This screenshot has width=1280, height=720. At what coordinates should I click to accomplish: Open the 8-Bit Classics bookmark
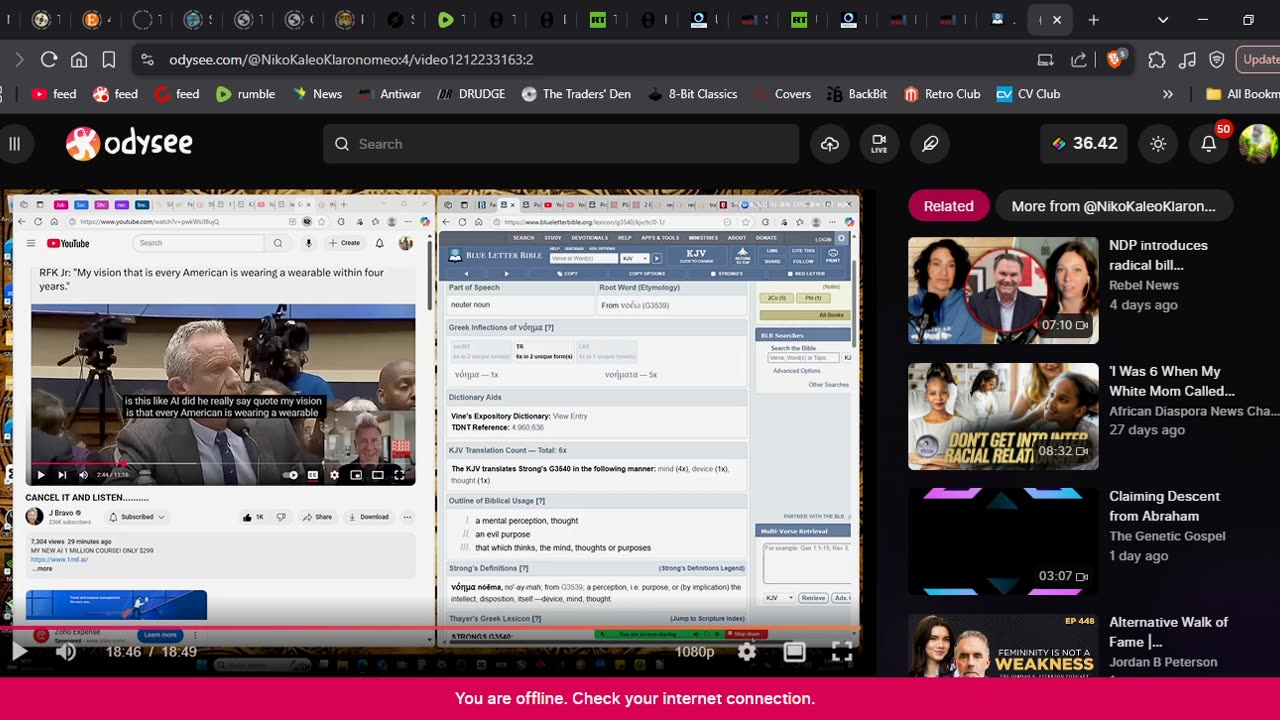[692, 94]
